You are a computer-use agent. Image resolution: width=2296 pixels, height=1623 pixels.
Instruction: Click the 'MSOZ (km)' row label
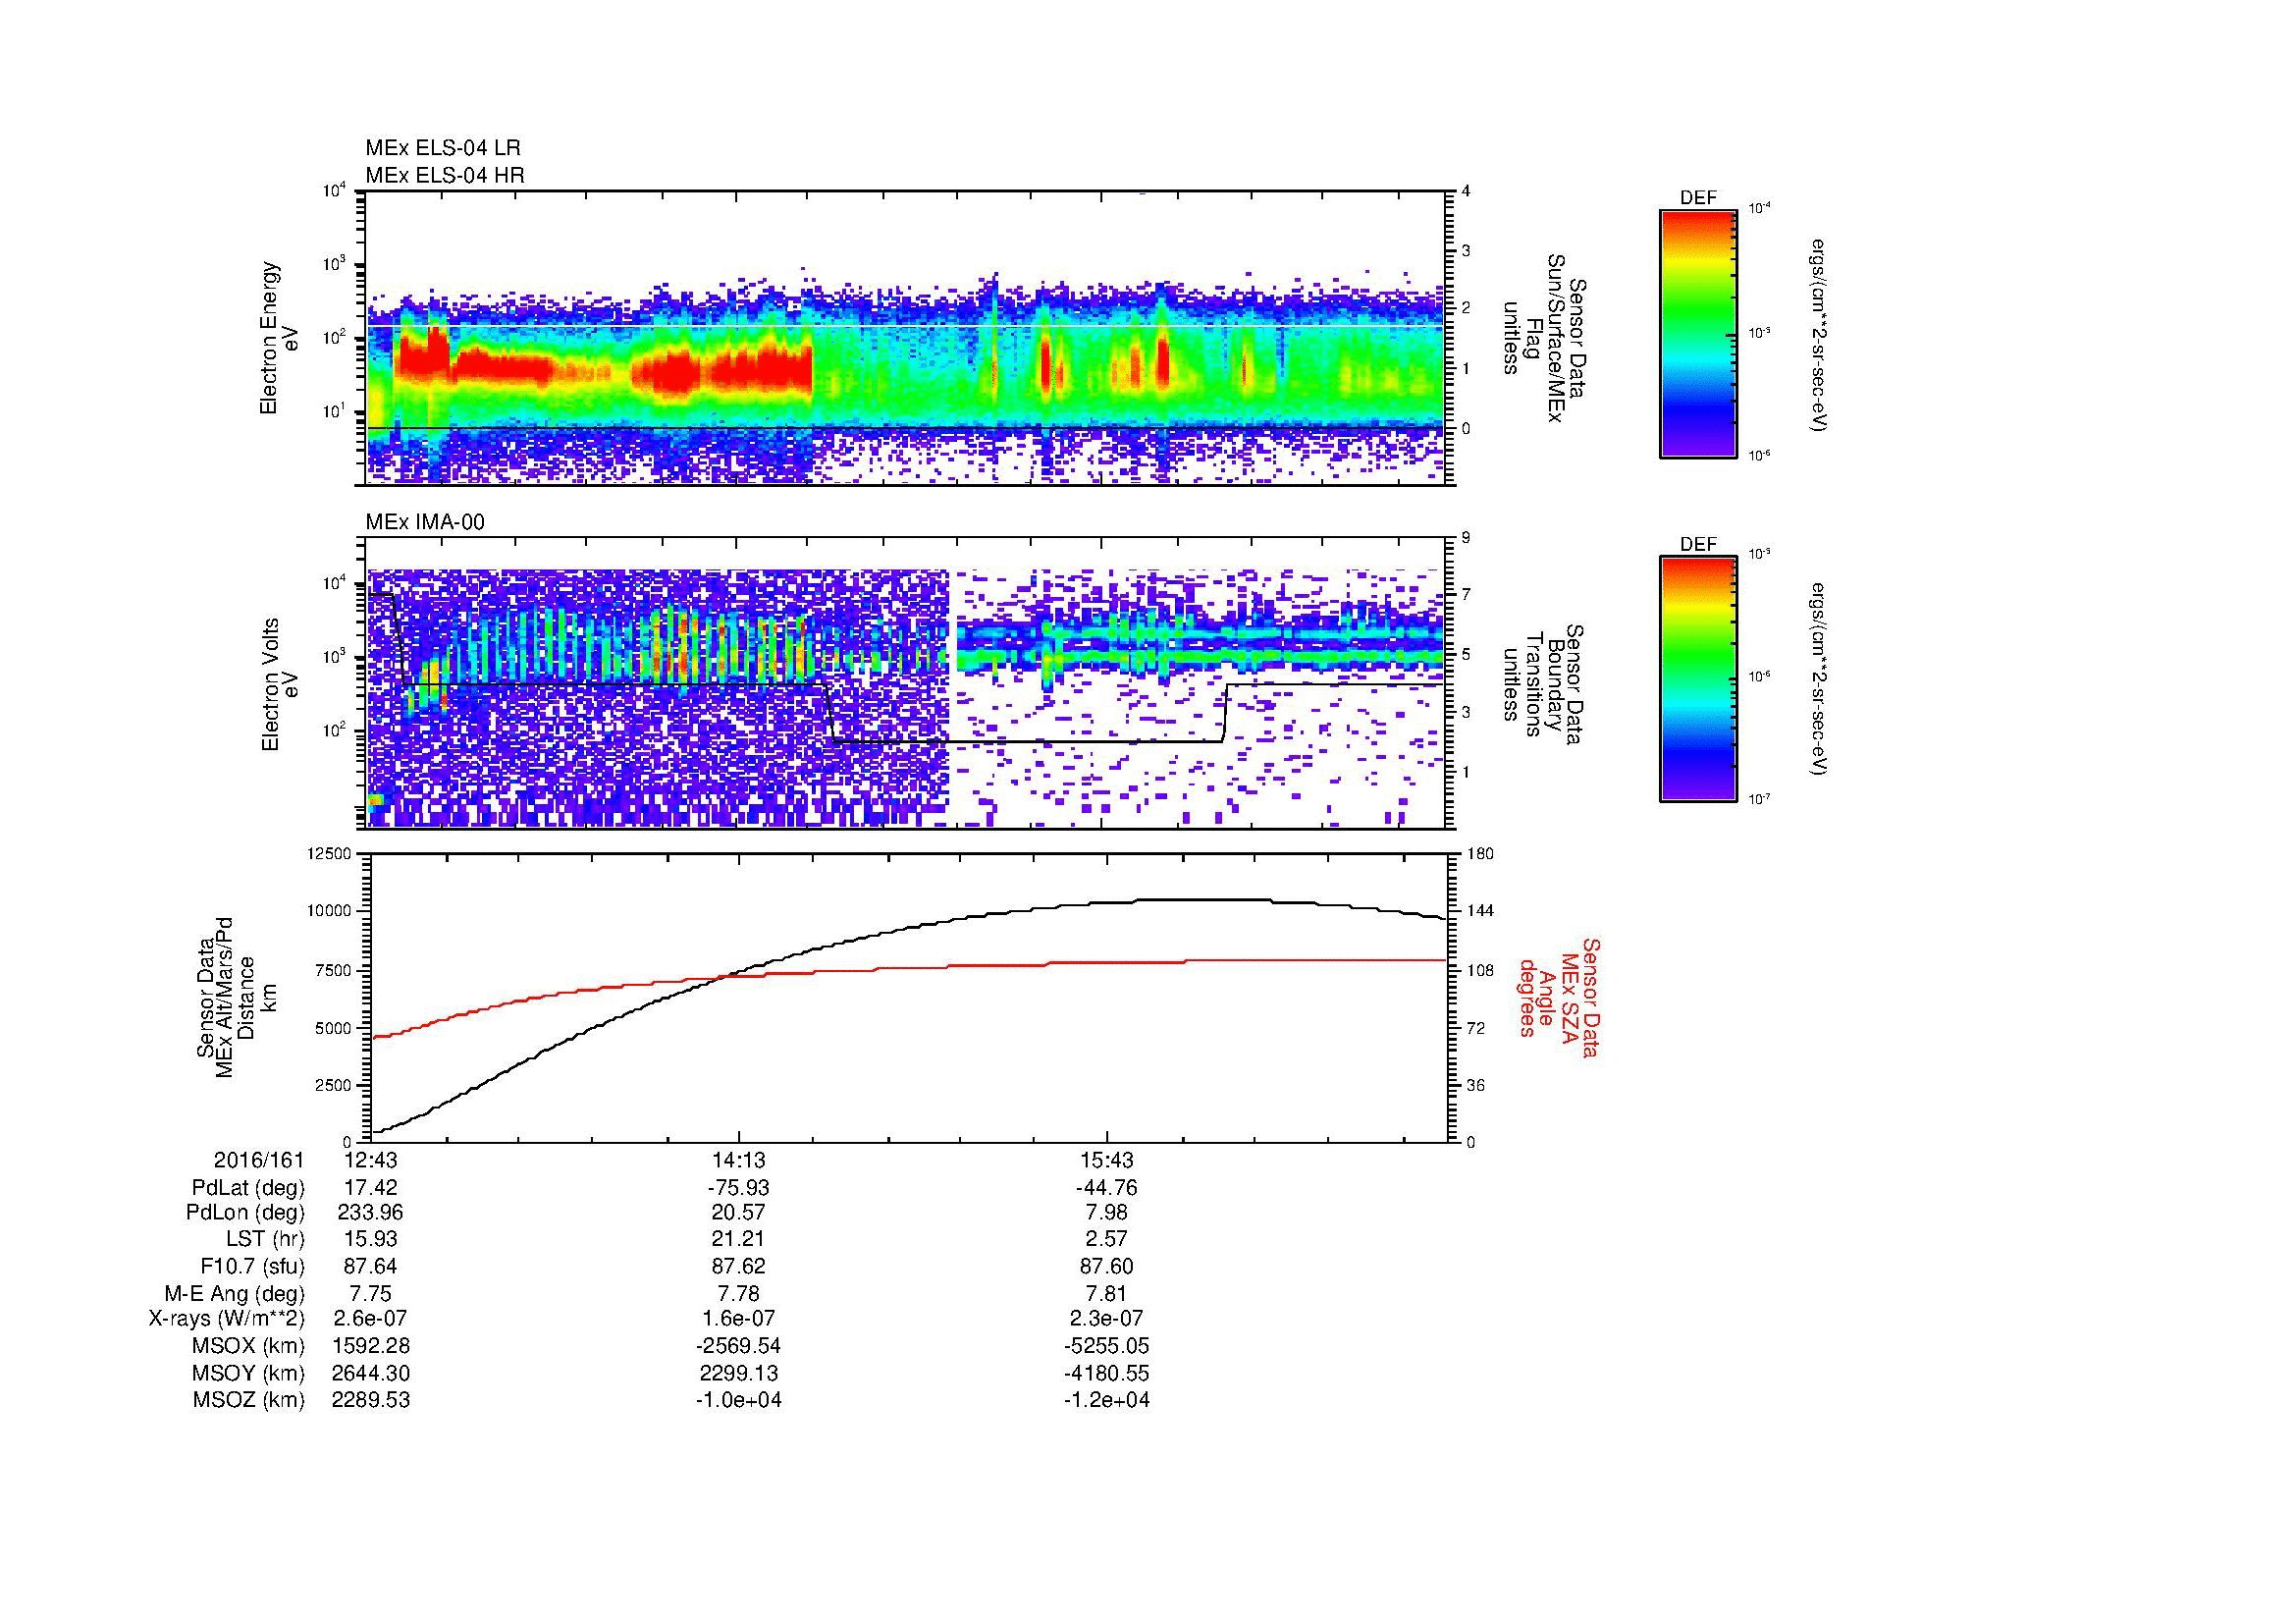(248, 1400)
